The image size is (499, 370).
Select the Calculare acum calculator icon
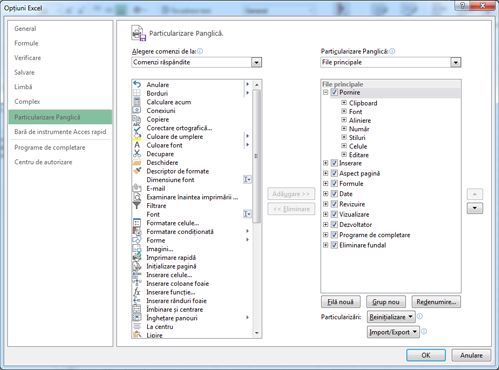coord(137,102)
